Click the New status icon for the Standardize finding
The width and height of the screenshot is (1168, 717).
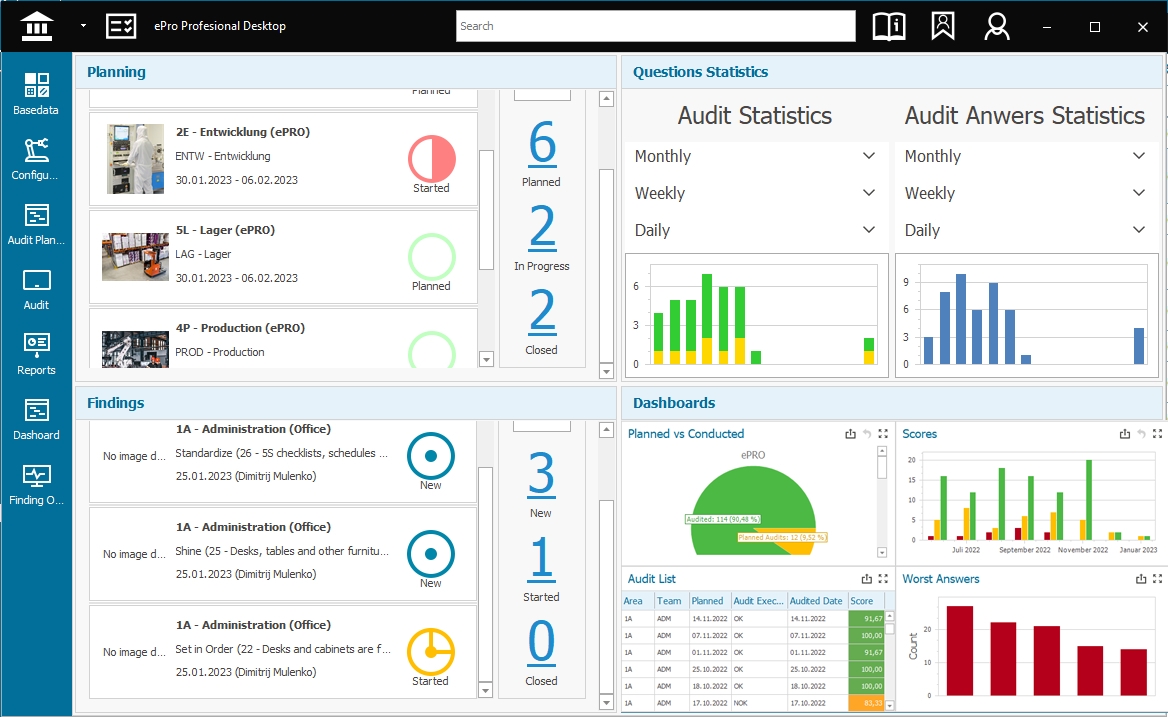tap(431, 456)
